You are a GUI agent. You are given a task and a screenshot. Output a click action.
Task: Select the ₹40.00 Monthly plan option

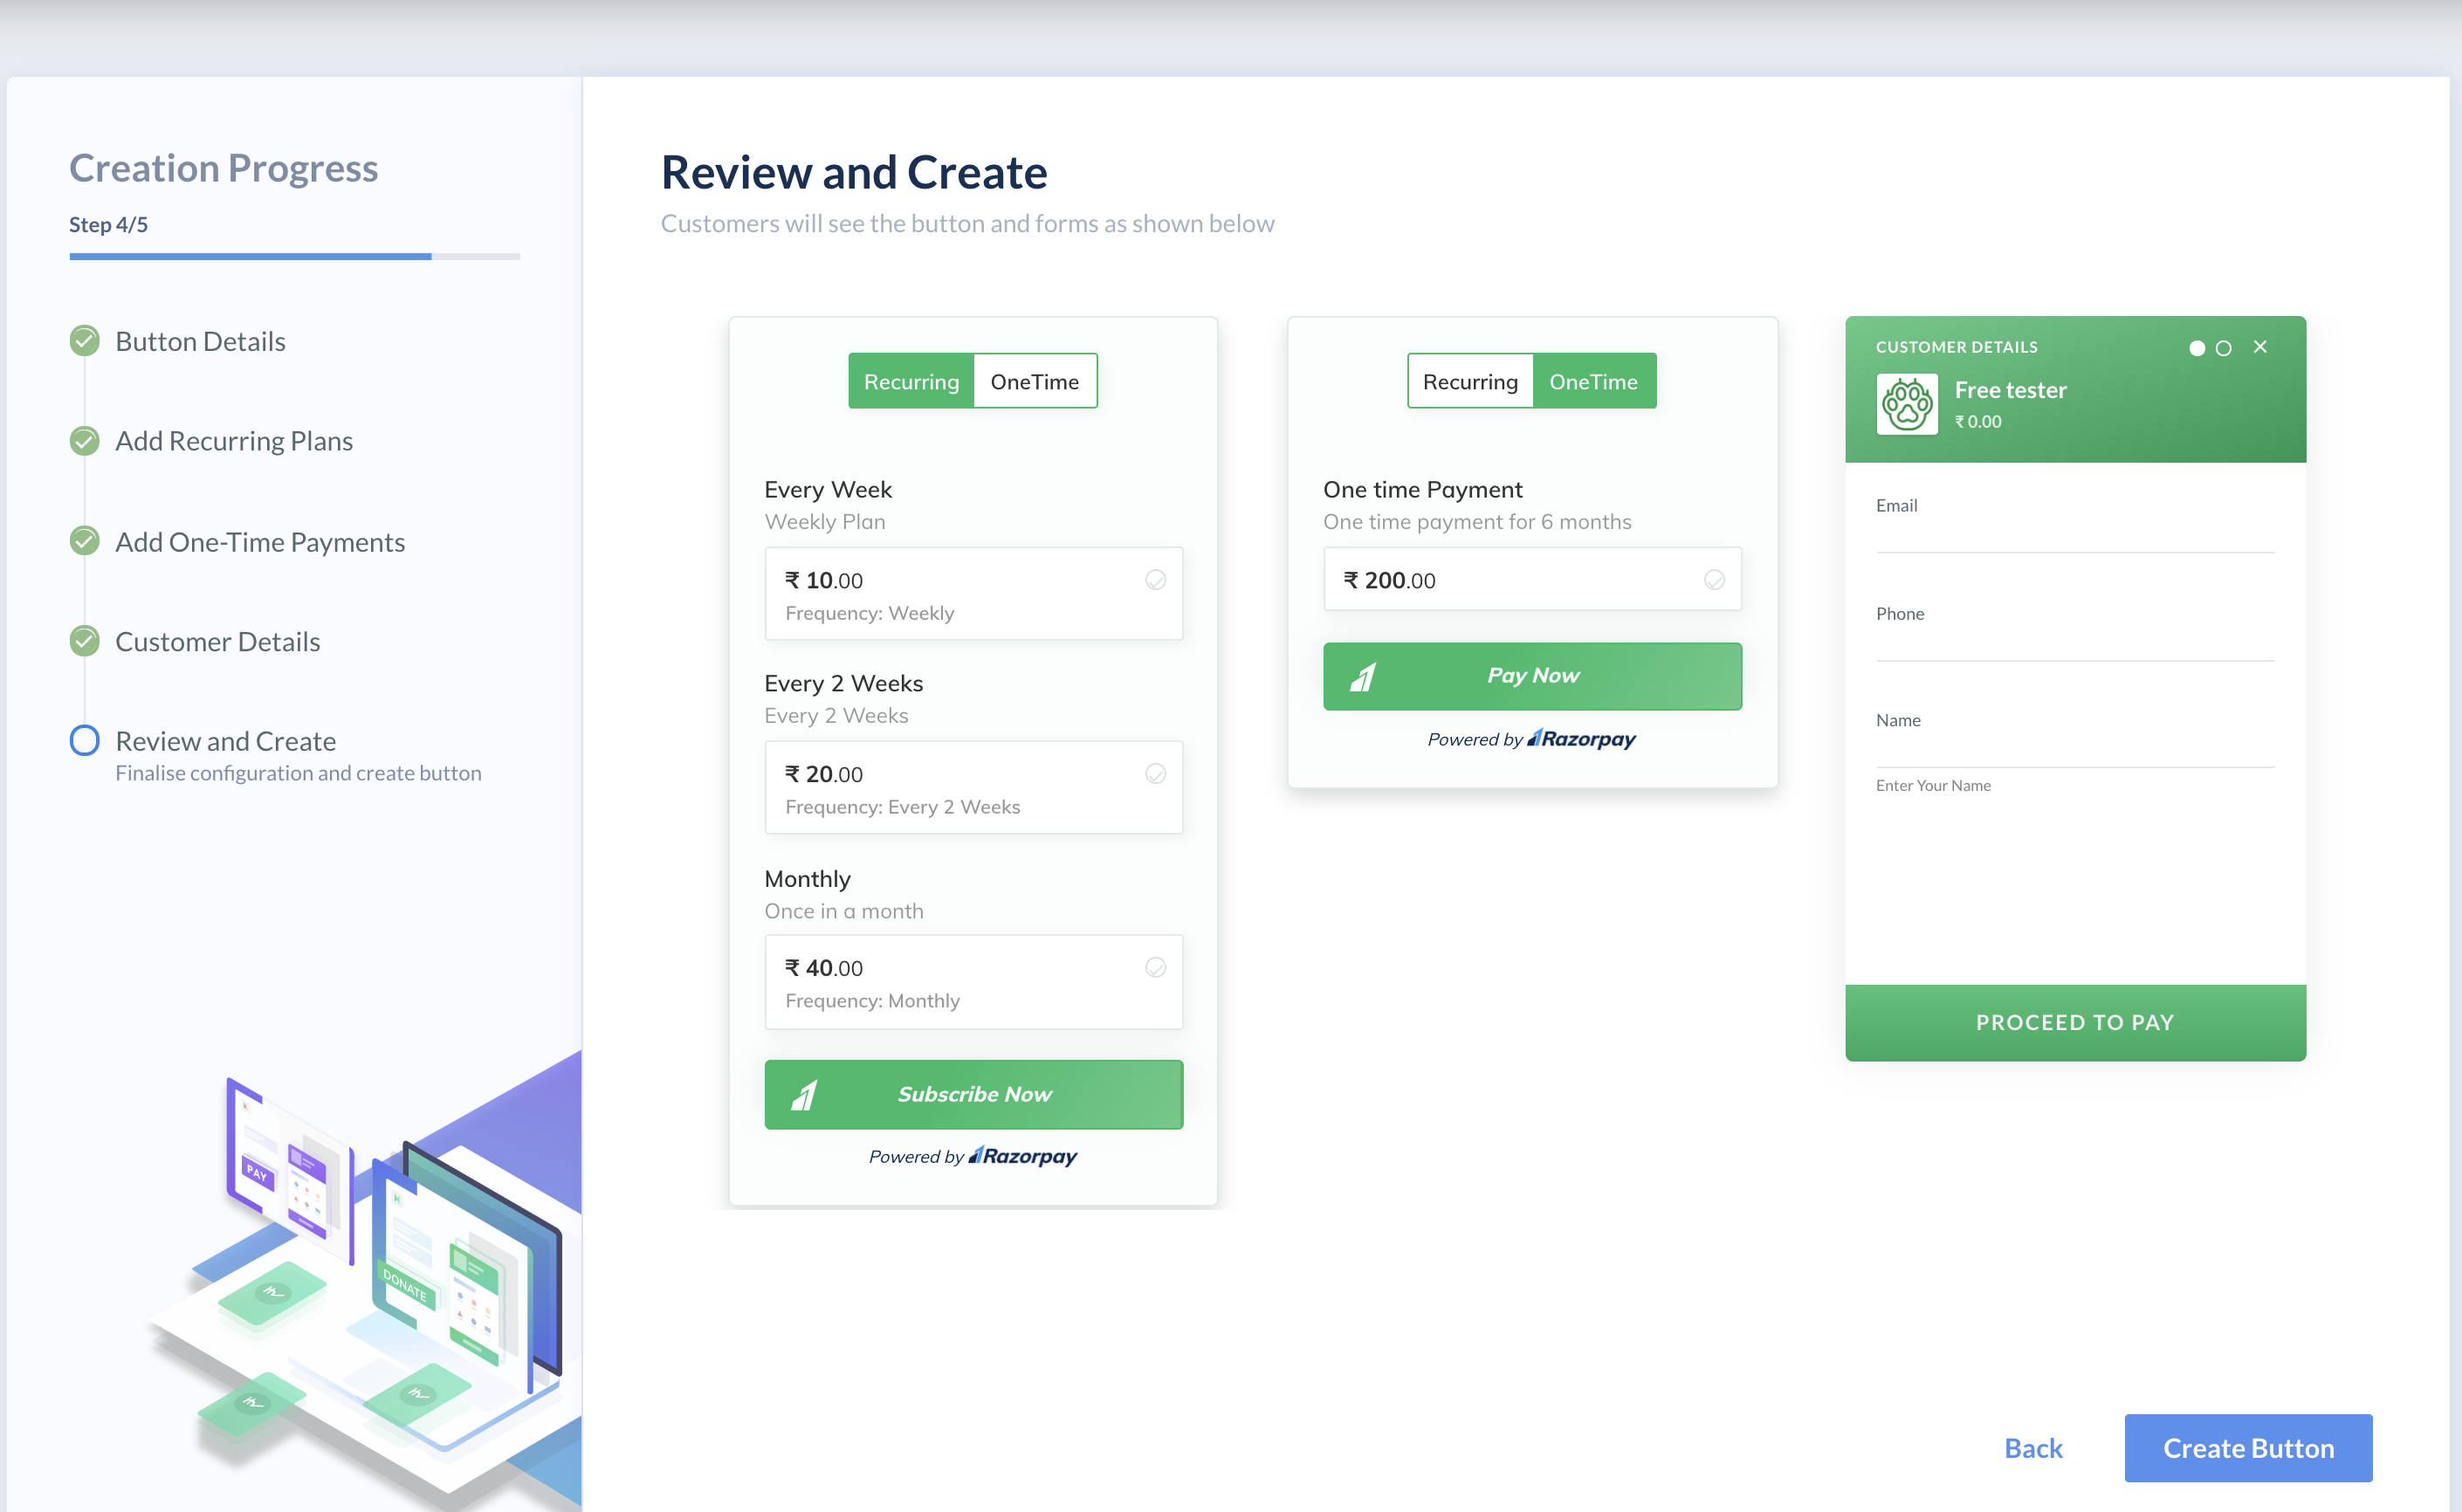(973, 982)
